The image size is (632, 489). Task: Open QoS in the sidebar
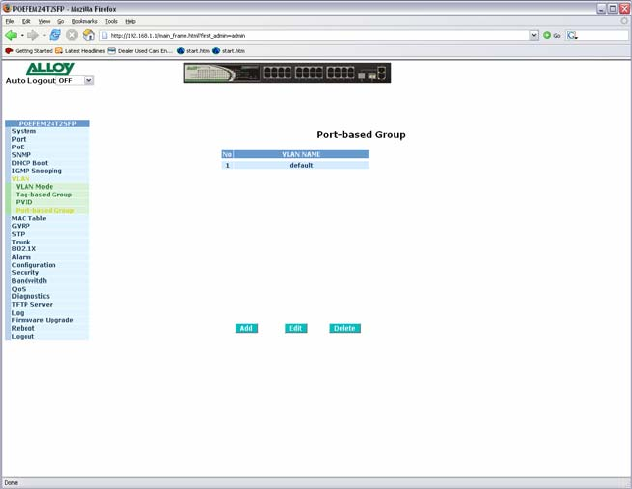click(x=19, y=289)
